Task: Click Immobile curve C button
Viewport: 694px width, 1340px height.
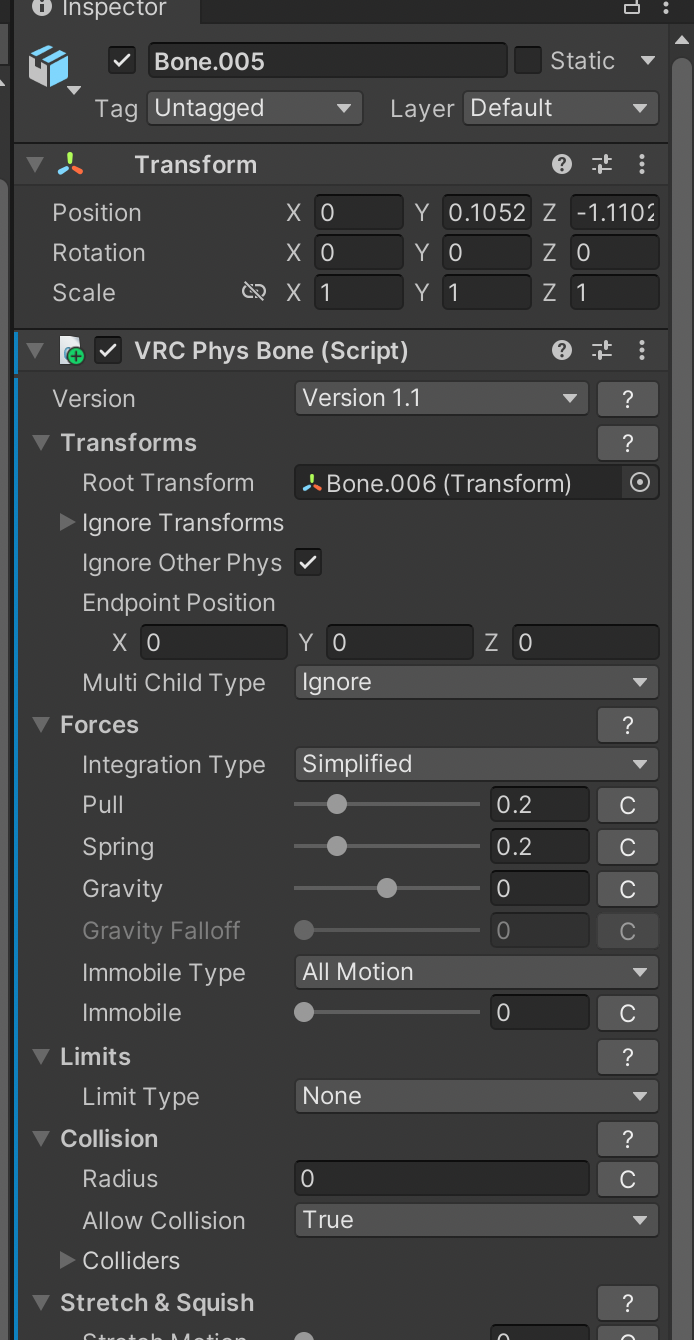Action: 628,1013
